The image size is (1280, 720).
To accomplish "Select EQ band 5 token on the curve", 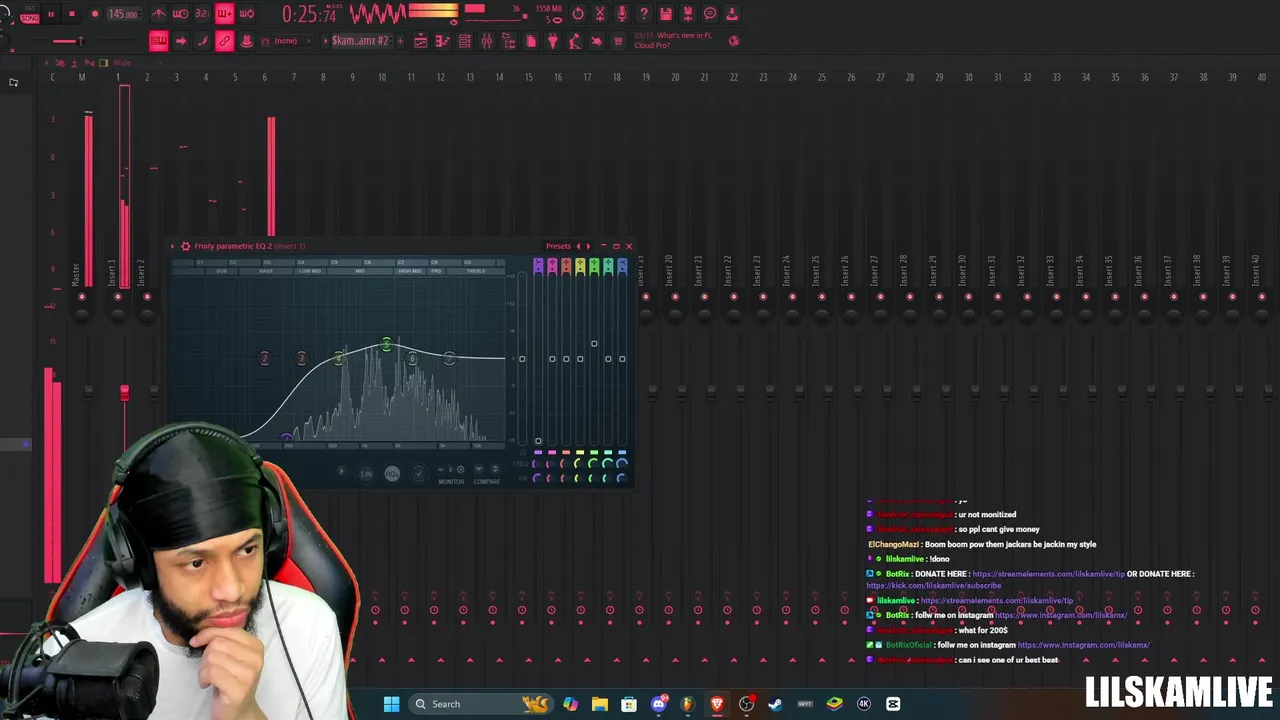I will coord(386,345).
